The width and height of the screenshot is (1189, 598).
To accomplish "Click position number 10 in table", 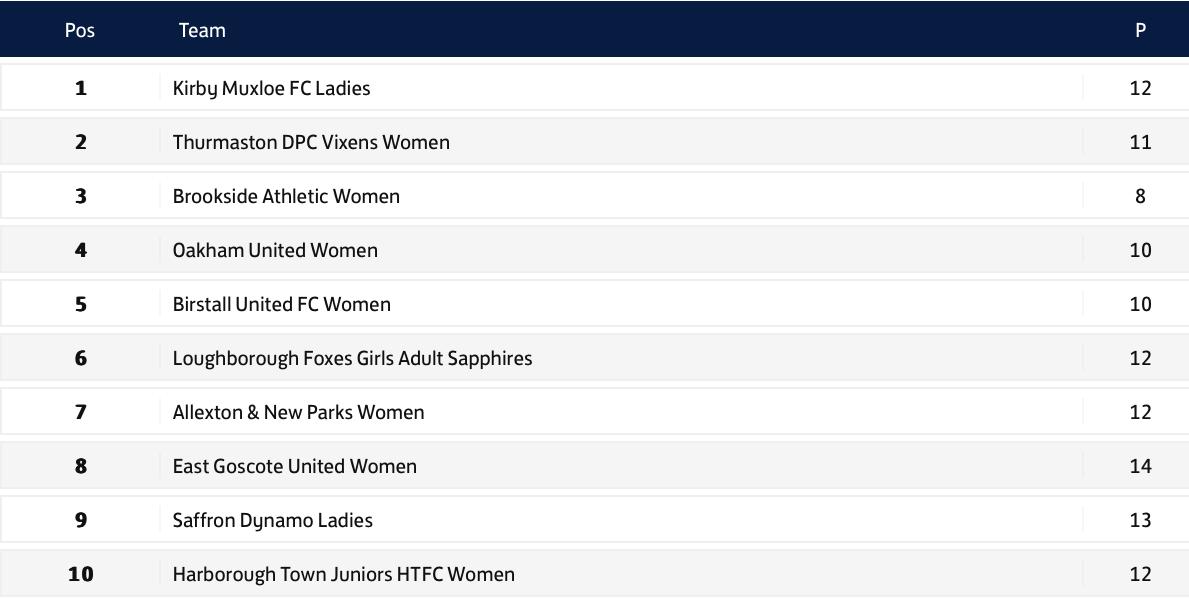I will tap(80, 575).
